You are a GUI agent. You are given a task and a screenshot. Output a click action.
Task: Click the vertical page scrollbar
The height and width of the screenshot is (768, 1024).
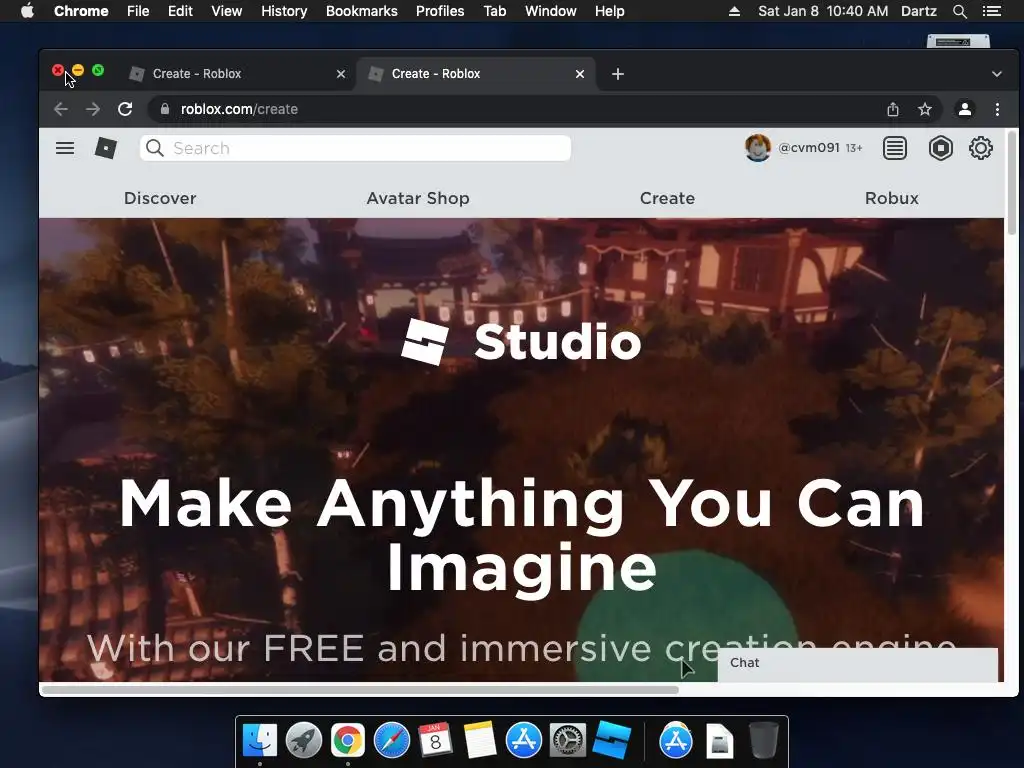[1012, 182]
